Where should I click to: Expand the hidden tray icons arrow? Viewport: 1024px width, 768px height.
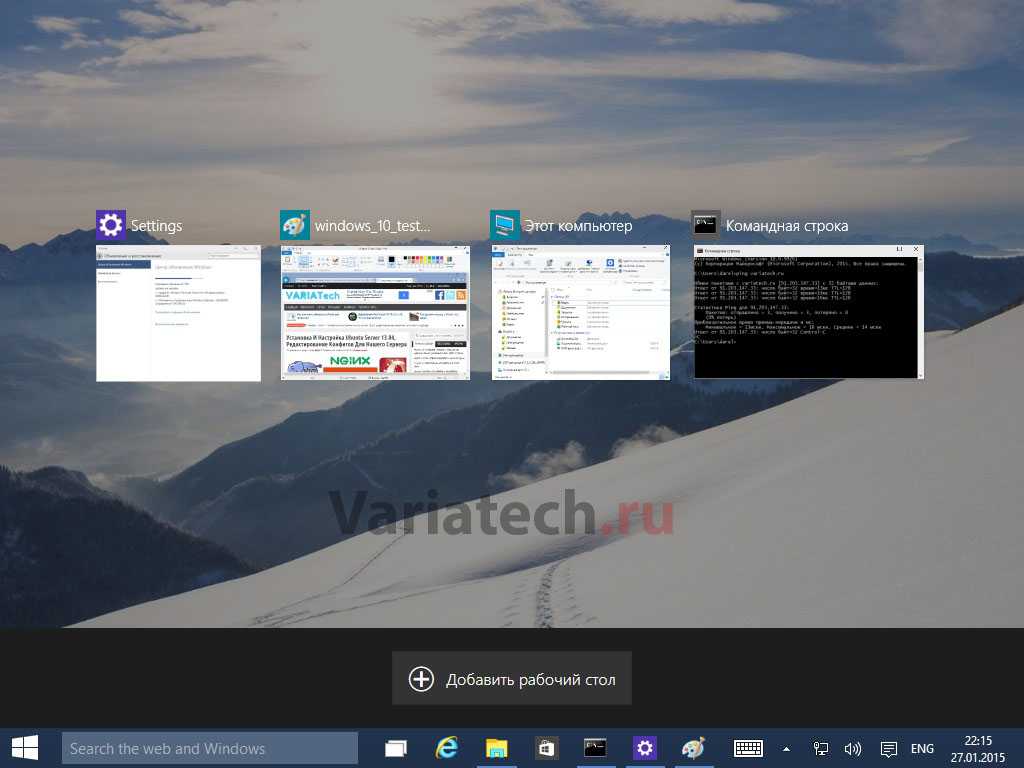[786, 748]
